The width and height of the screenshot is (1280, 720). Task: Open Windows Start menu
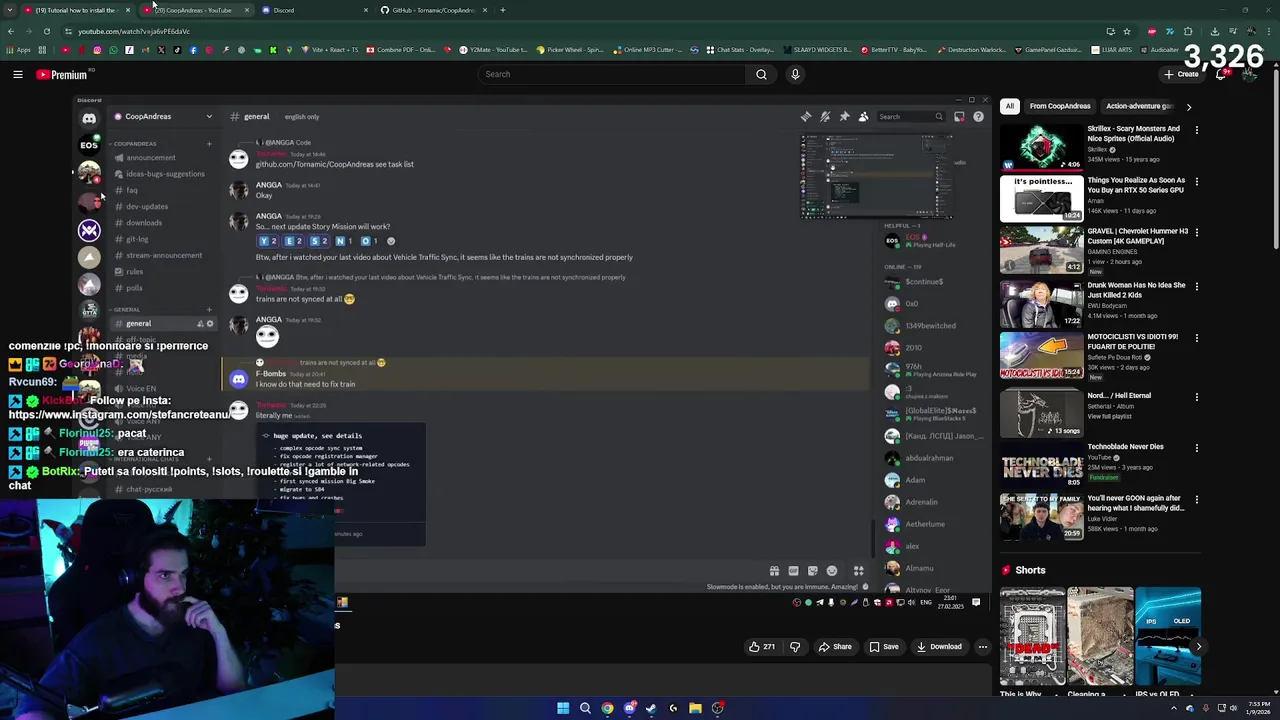563,708
